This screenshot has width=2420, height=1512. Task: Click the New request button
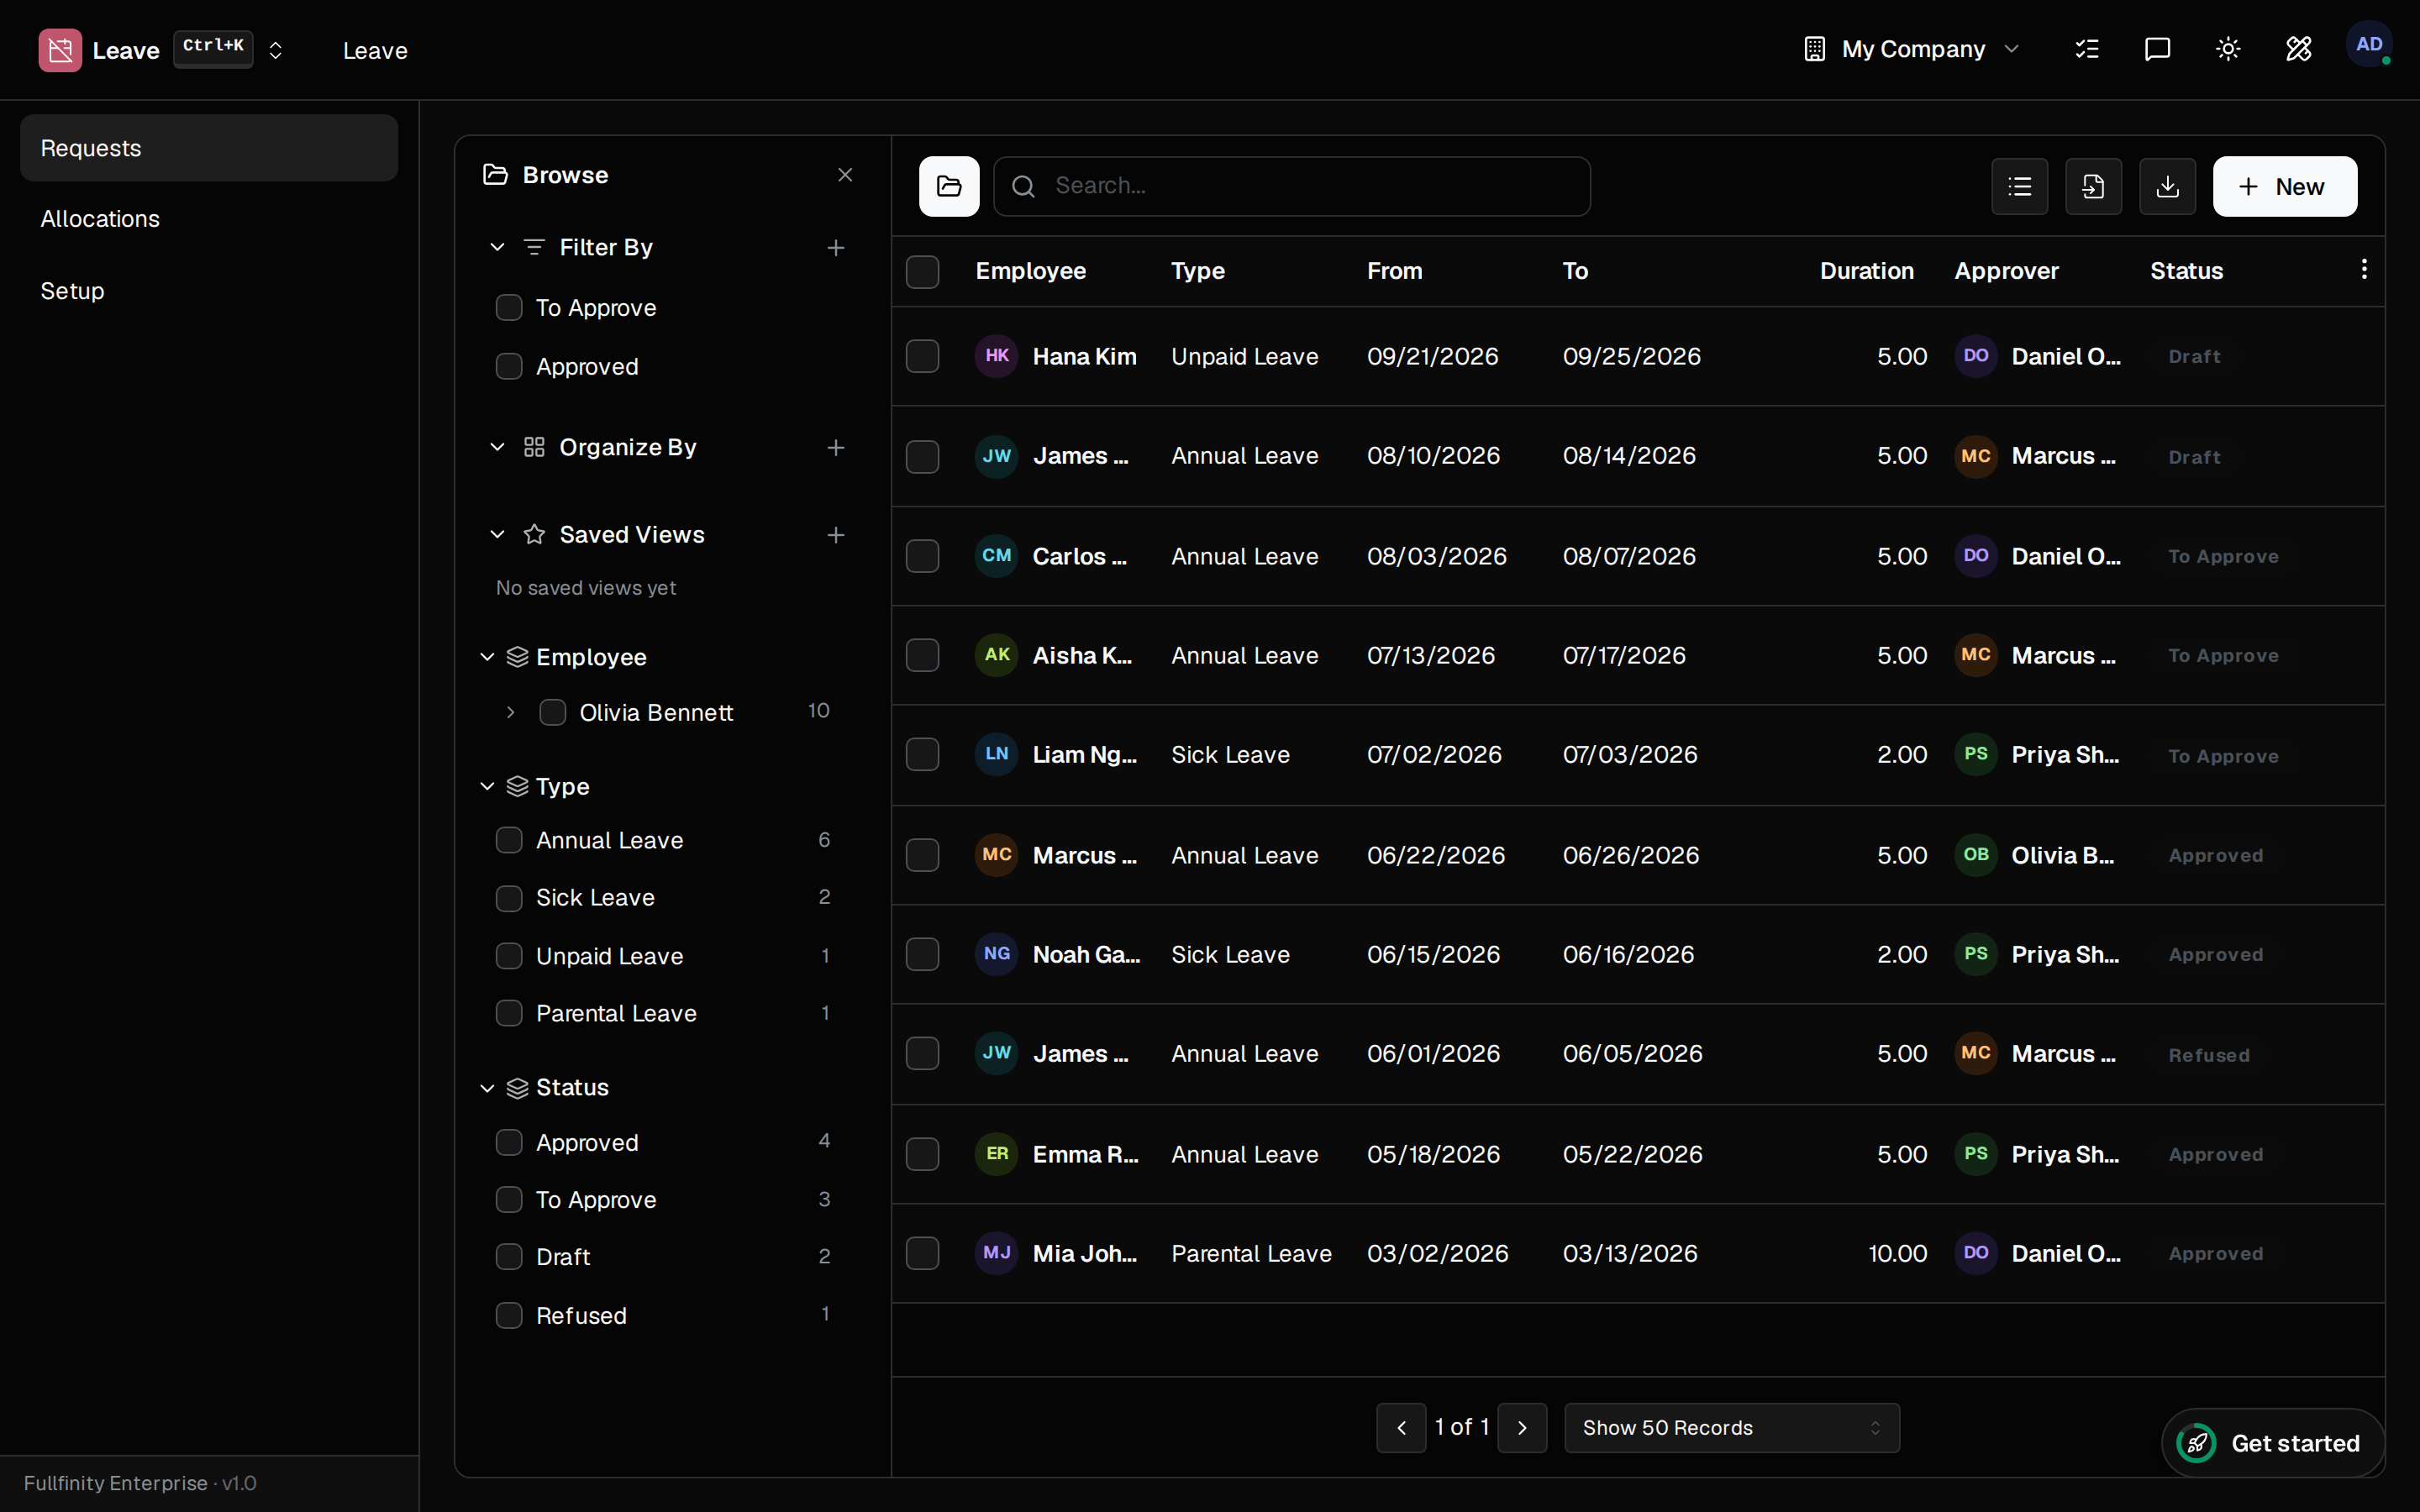coord(2285,186)
